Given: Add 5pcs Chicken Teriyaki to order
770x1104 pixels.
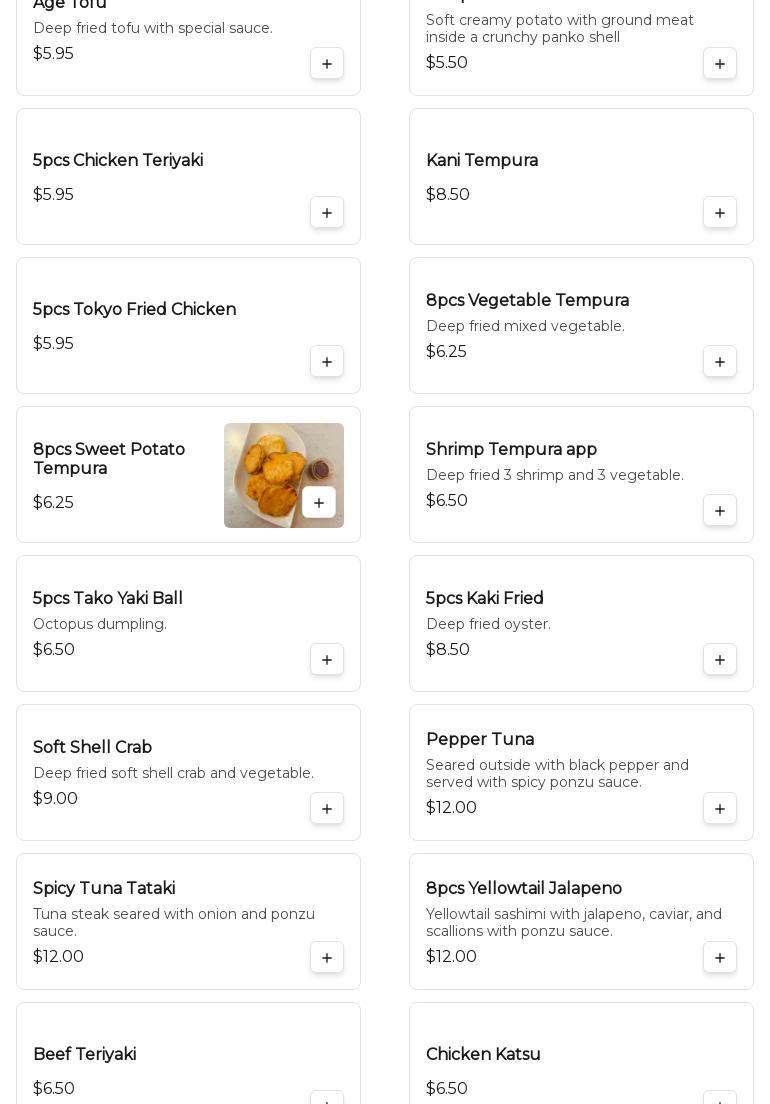Looking at the screenshot, I should click(x=327, y=213).
